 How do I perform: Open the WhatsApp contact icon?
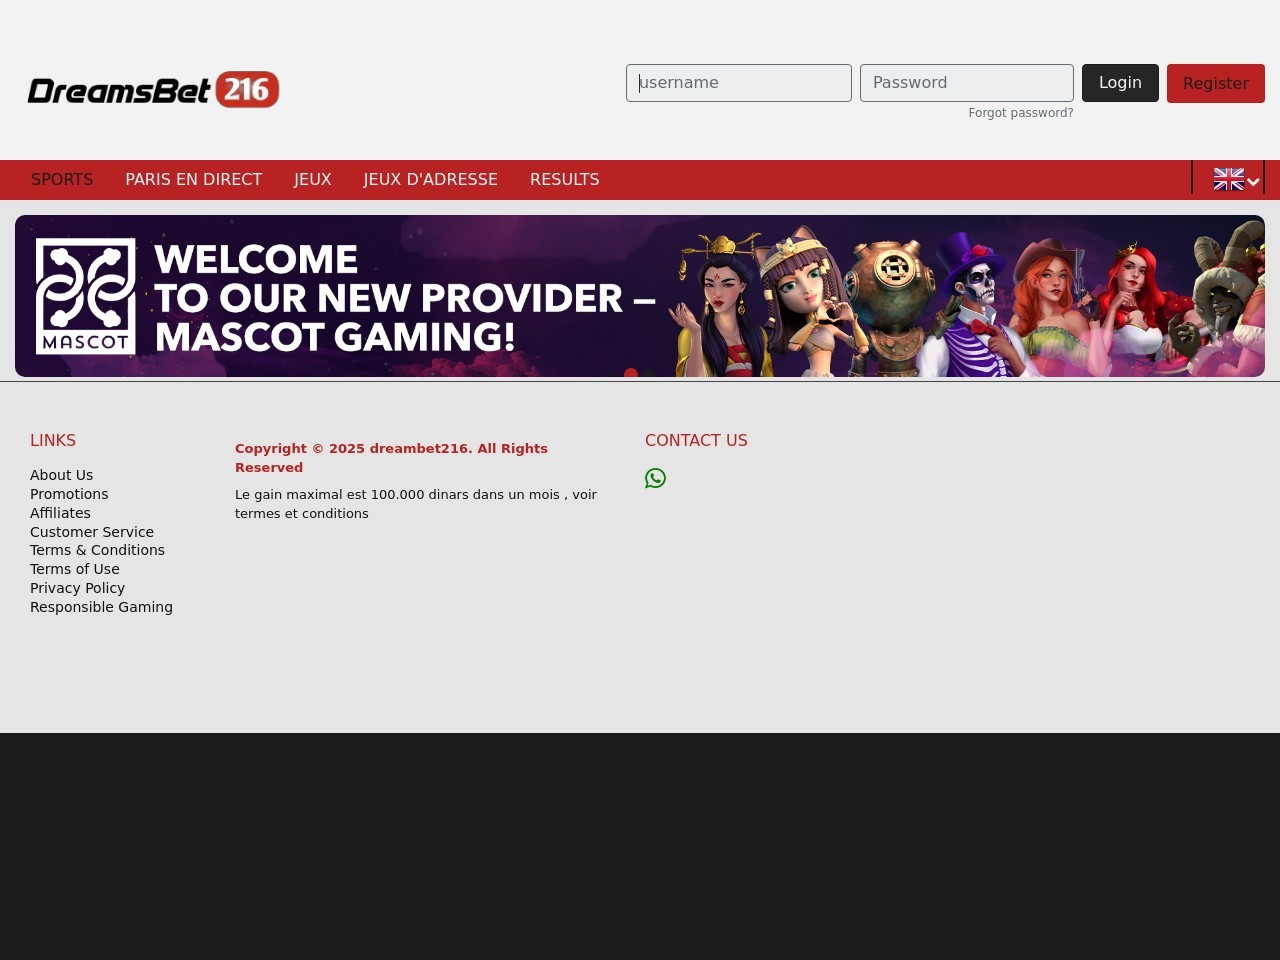click(655, 478)
